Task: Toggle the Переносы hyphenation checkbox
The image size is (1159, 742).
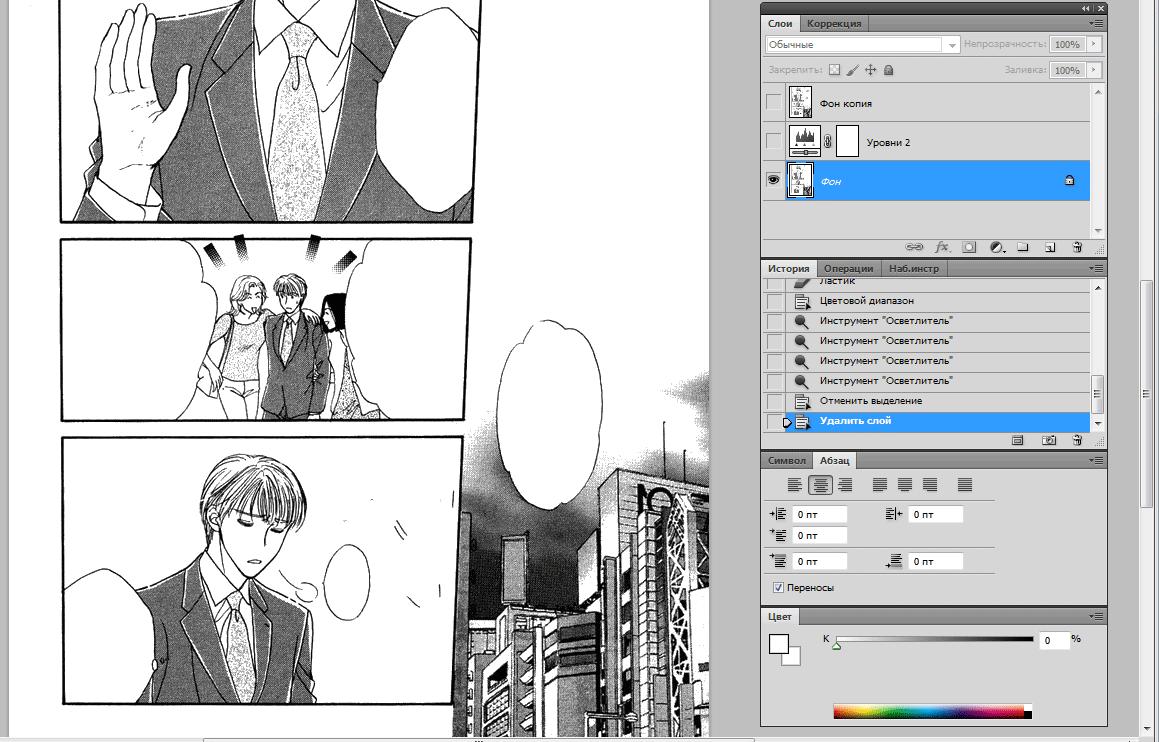Action: (x=778, y=588)
